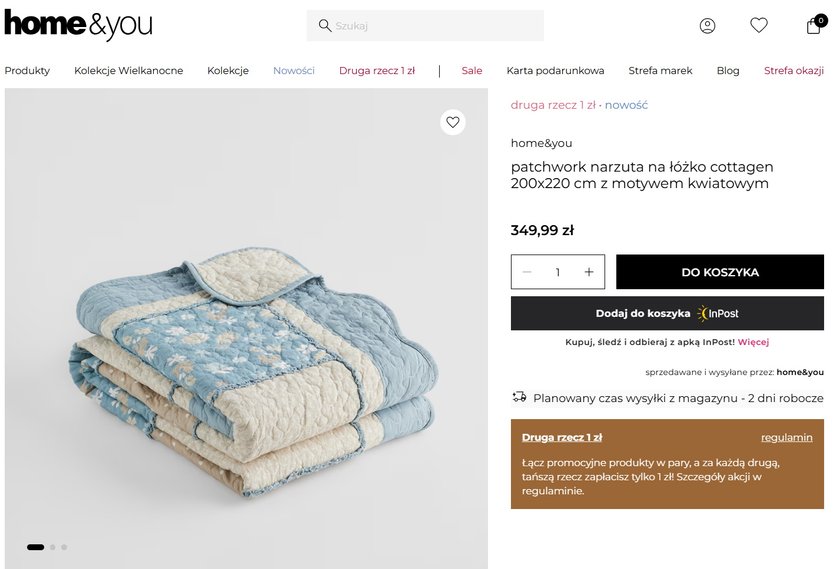
Task: Focus the Szukaj search field
Action: click(x=435, y=26)
